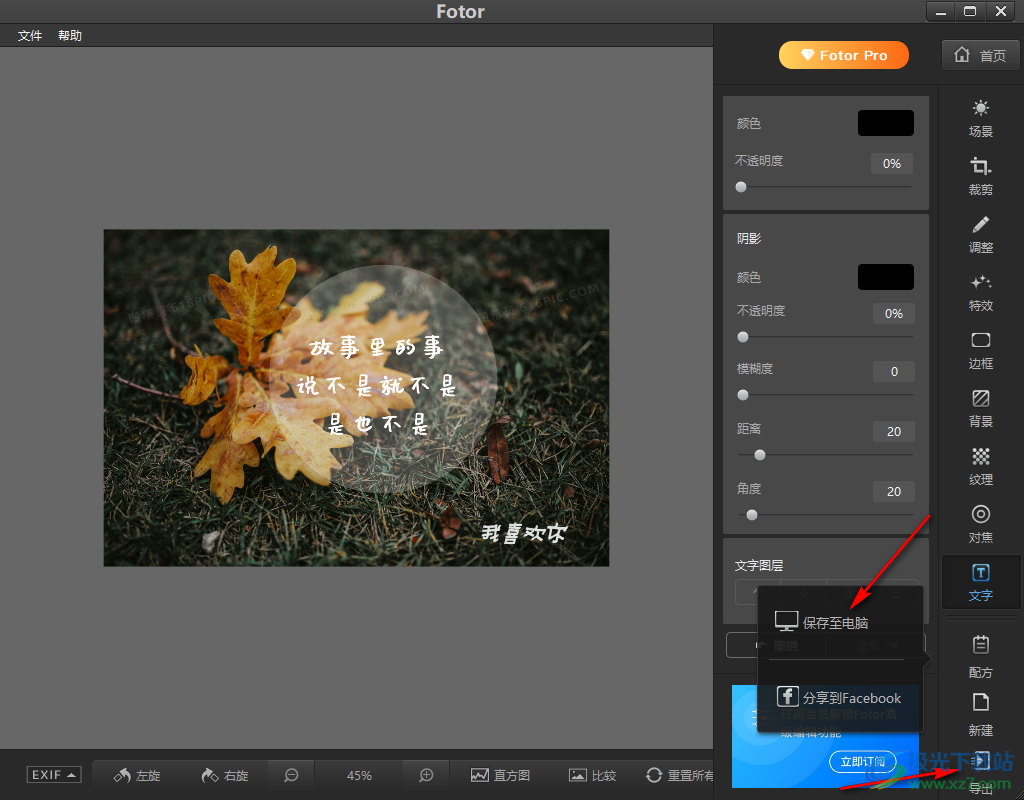Open the 文件 menu
Image resolution: width=1024 pixels, height=800 pixels.
tap(29, 35)
